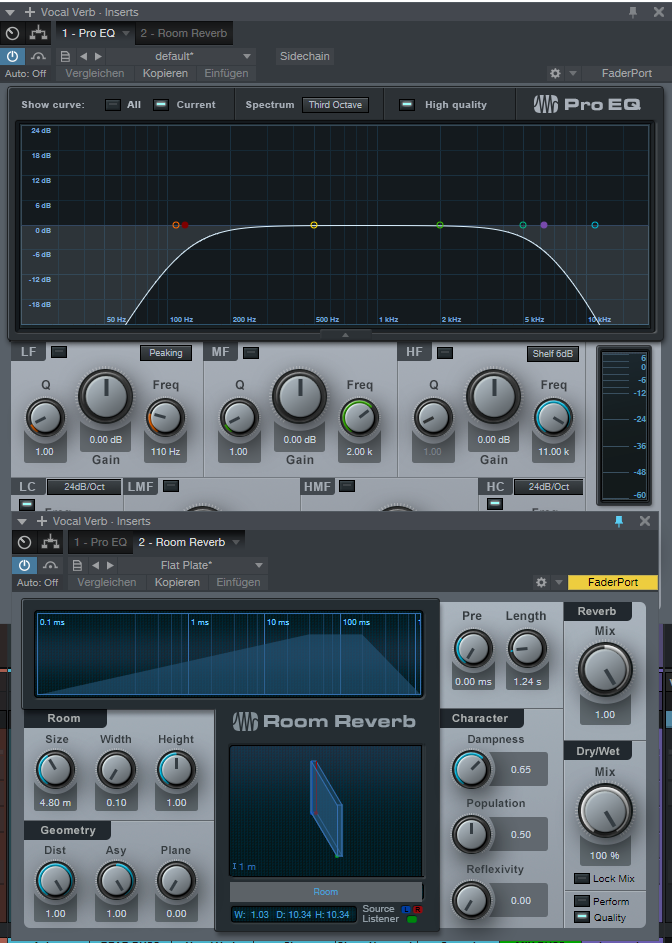
Task: Click the preset file icon in Pro EQ window
Action: pos(65,56)
